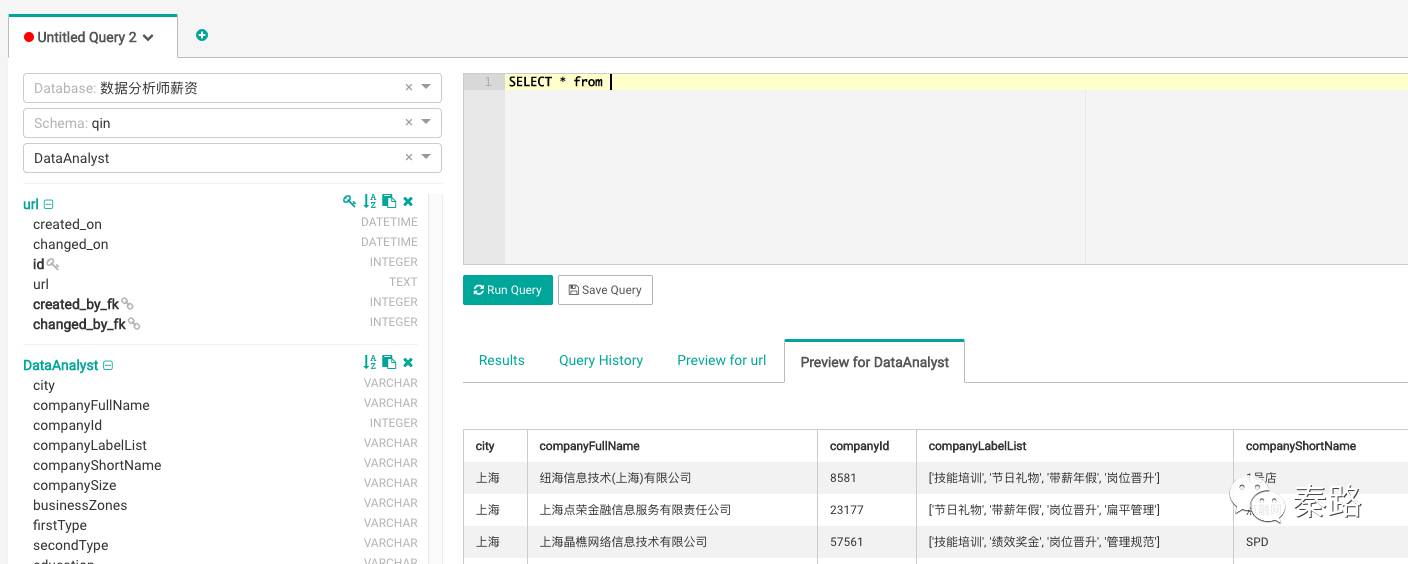Viewport: 1408px width, 564px height.
Task: Click the businessZones column in the schema list
Action: [80, 505]
